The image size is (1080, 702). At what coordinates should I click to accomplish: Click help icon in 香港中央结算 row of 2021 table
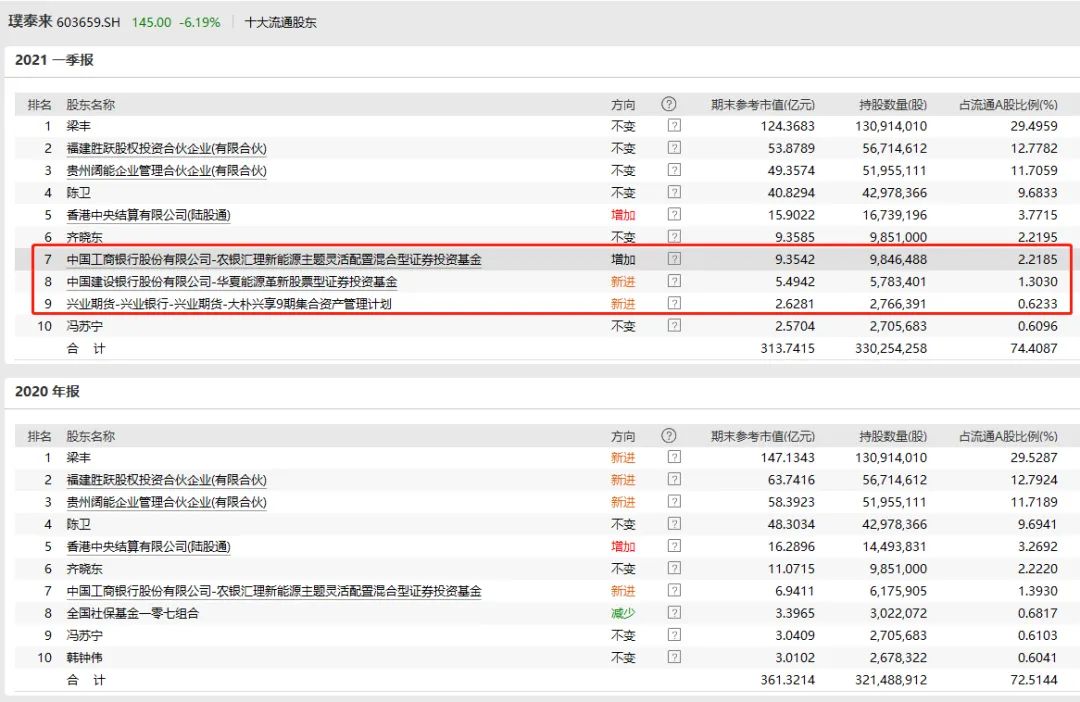[x=674, y=215]
